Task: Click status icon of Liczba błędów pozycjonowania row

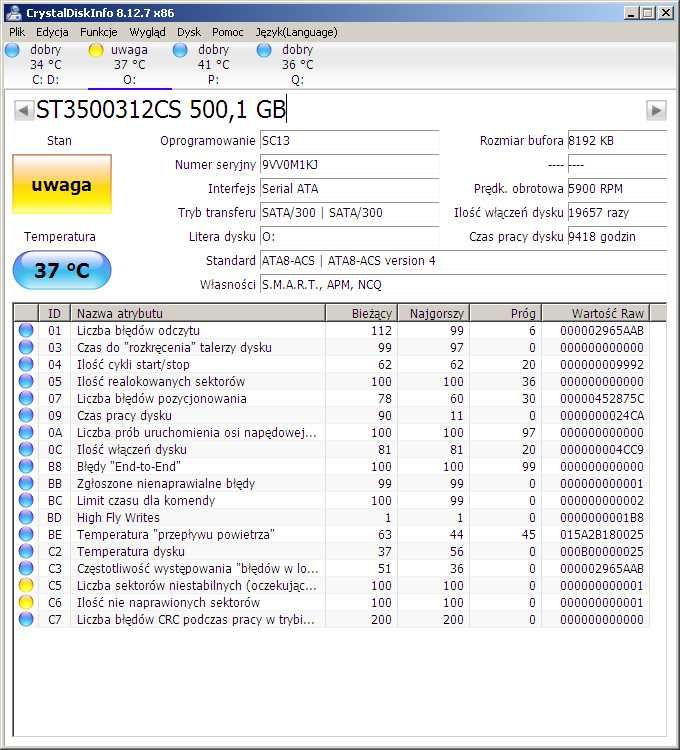Action: (26, 398)
